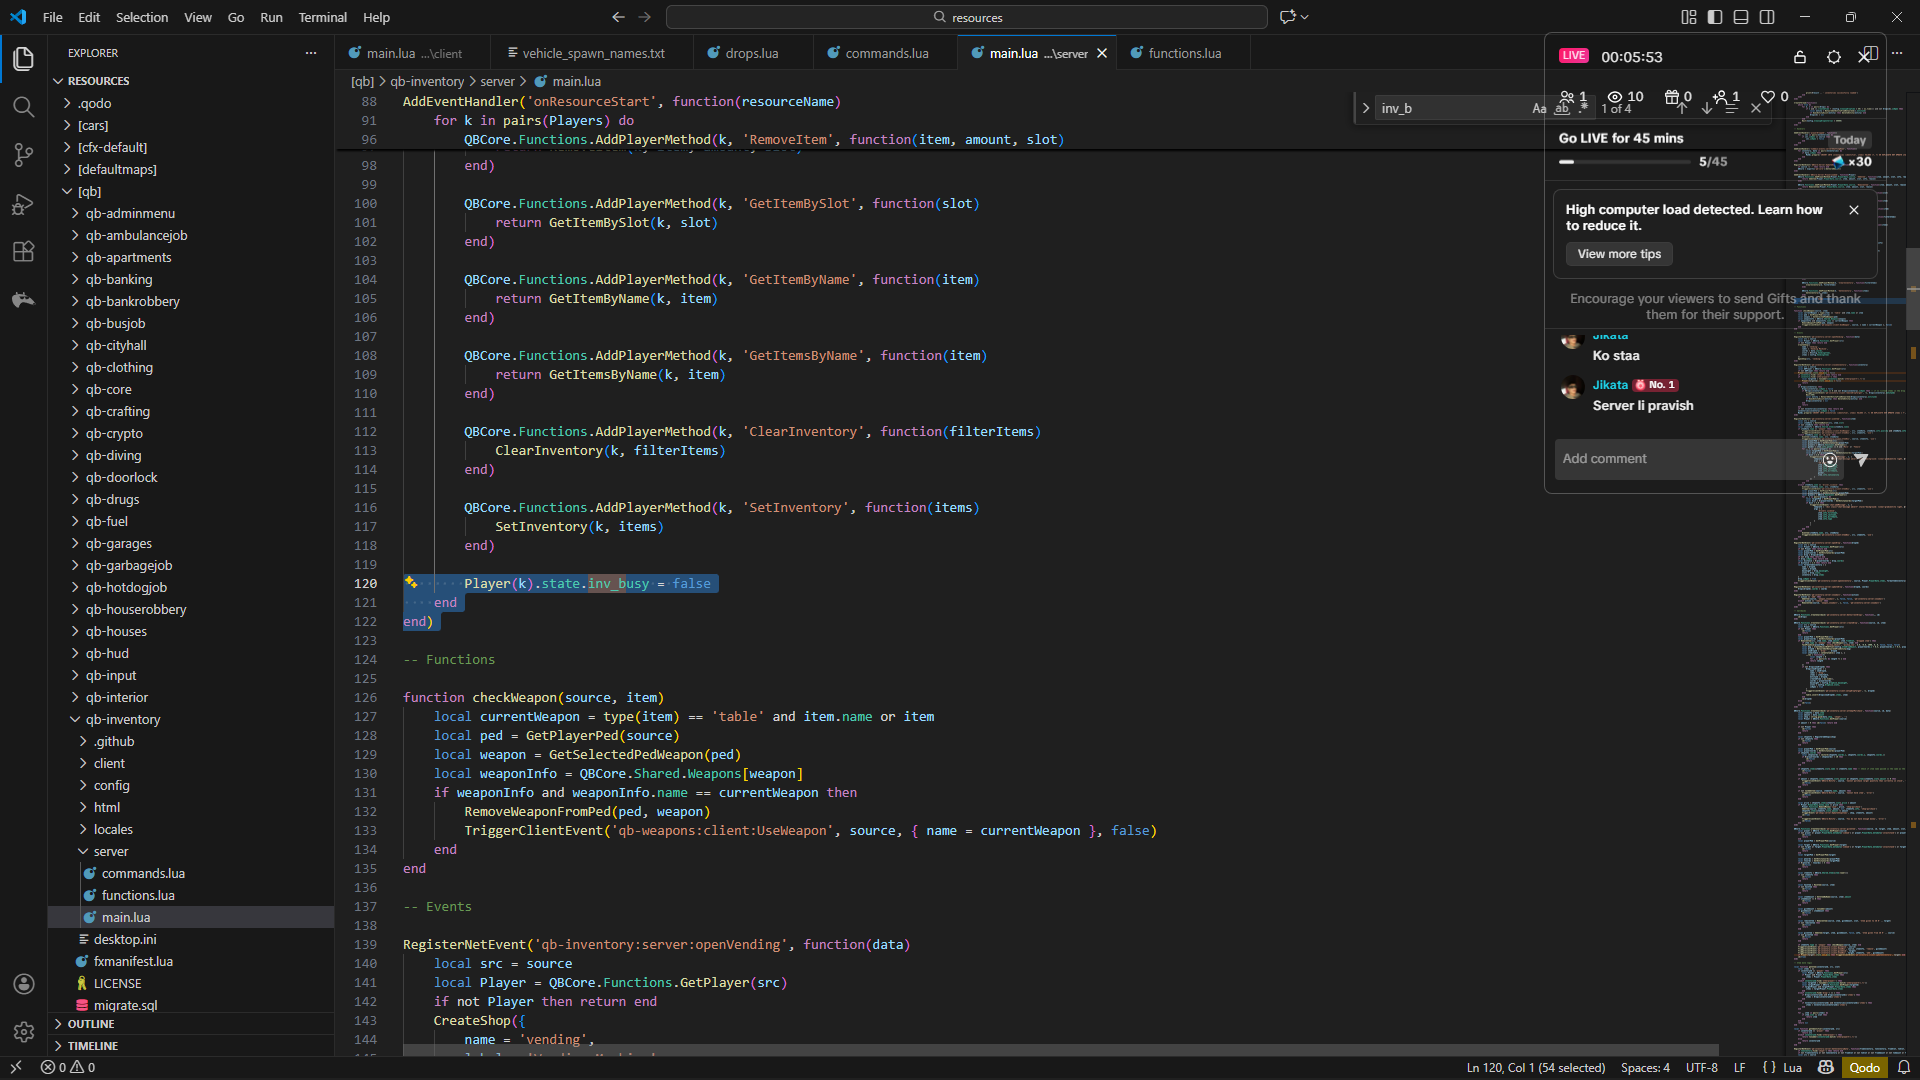Image resolution: width=1920 pixels, height=1080 pixels.
Task: Open the Extensions view
Action: coord(24,252)
